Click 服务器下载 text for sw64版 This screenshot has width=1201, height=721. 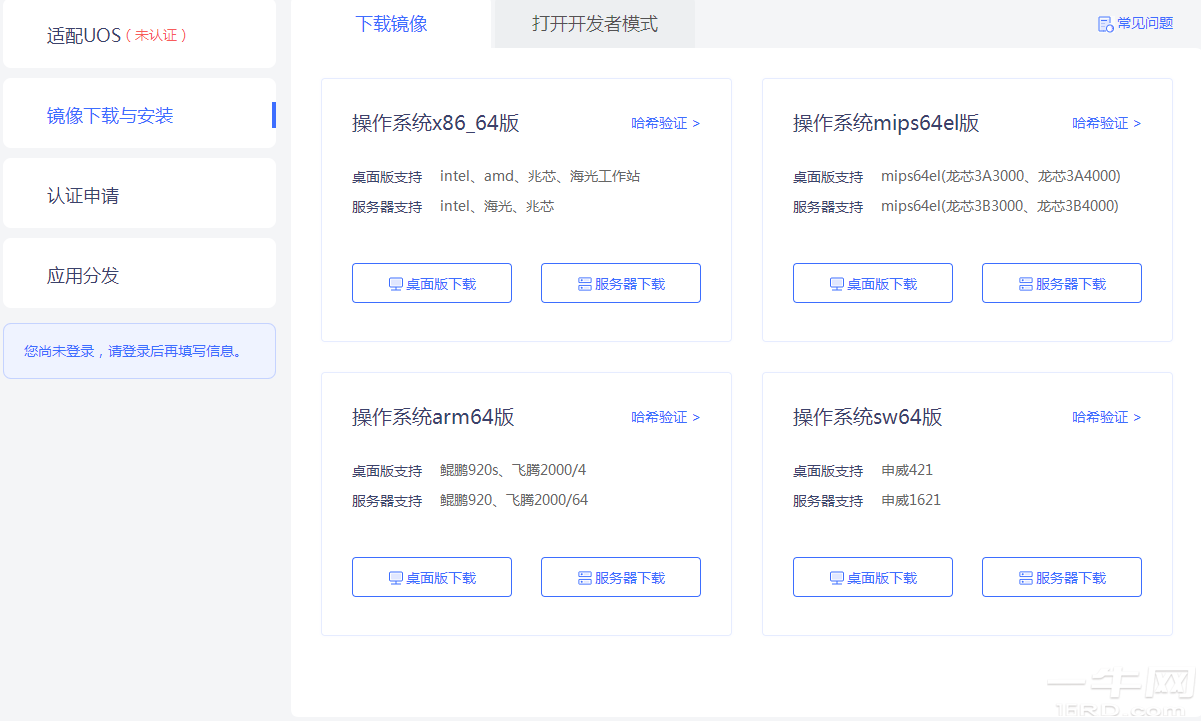[x=1071, y=578]
